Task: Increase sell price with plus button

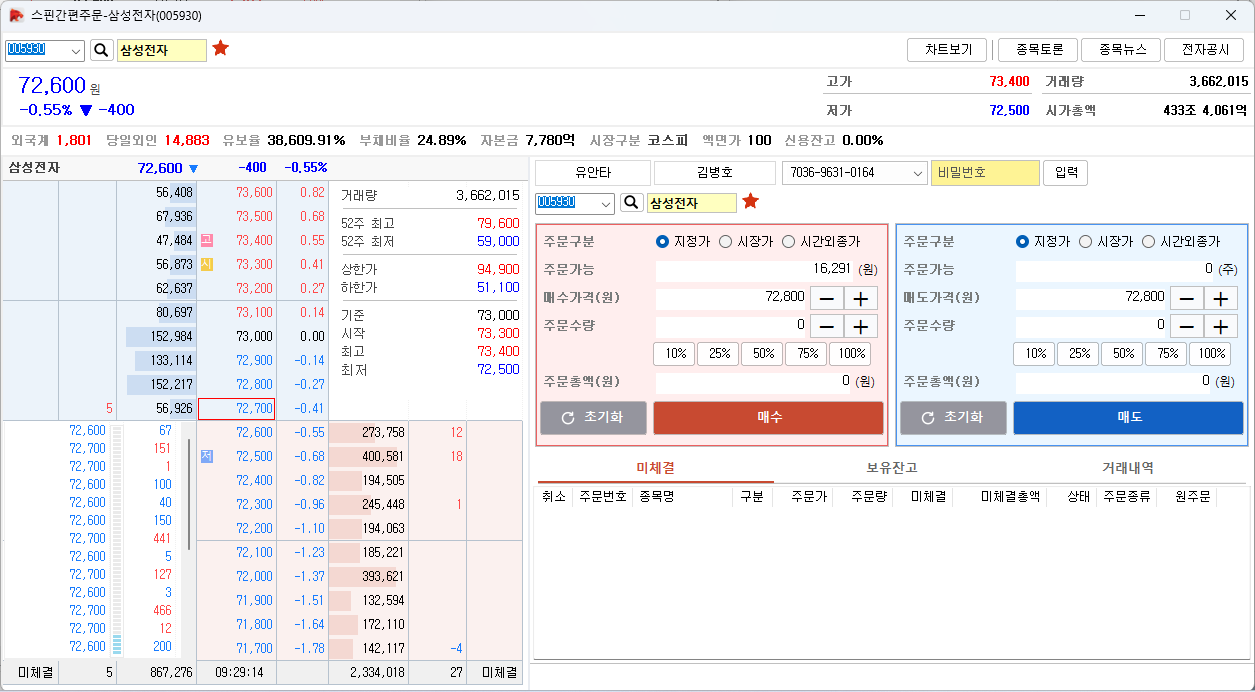Action: click(1221, 298)
